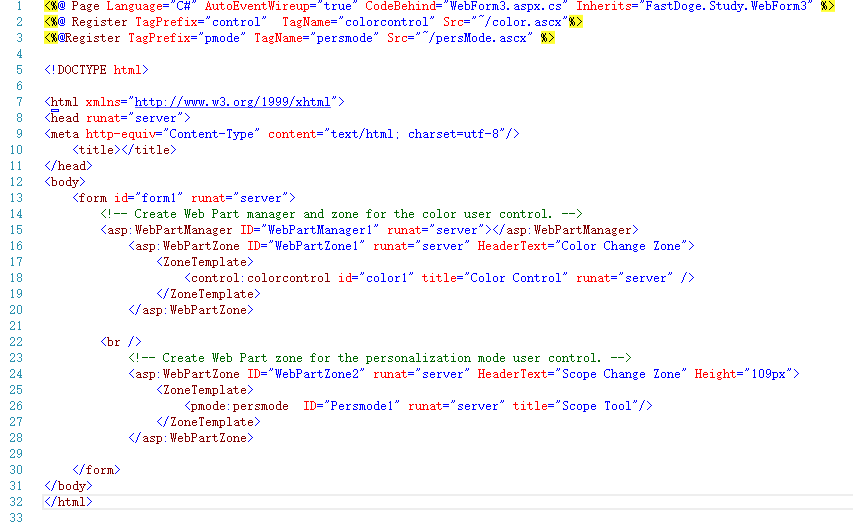Click line number 16 in the gutter

pos(16,246)
